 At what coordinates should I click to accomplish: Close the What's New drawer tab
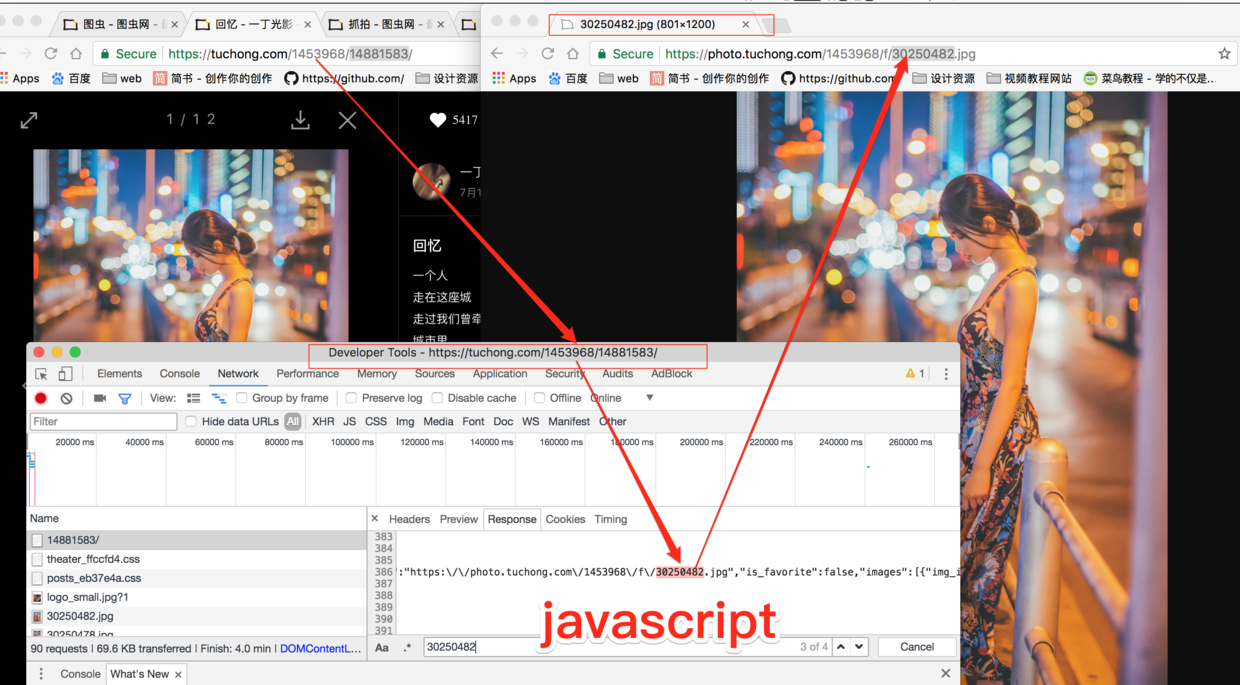tap(179, 675)
